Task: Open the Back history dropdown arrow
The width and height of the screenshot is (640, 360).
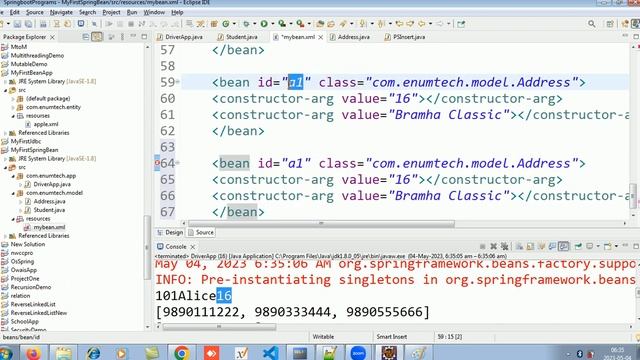Action: [x=430, y=24]
